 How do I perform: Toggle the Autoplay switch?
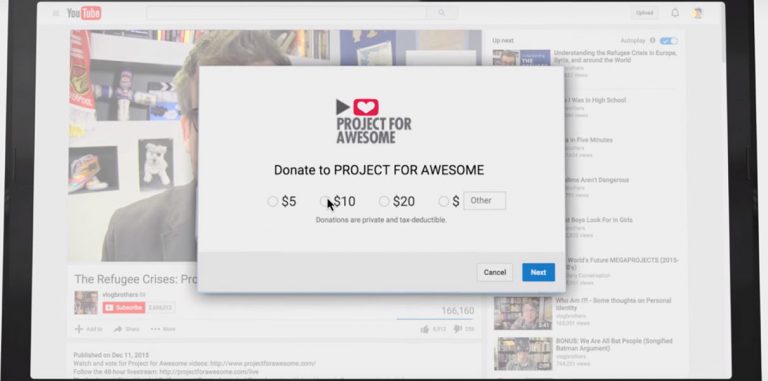669,41
